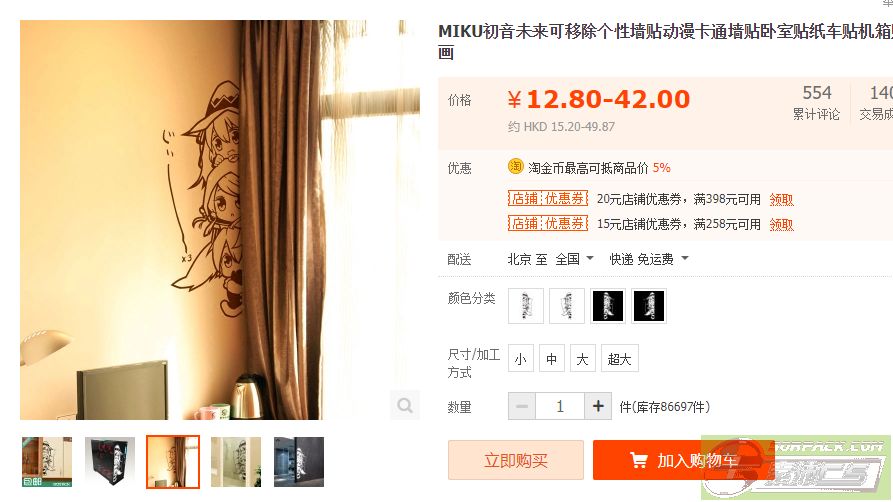Select size option 小
This screenshot has width=893, height=502.
click(521, 358)
